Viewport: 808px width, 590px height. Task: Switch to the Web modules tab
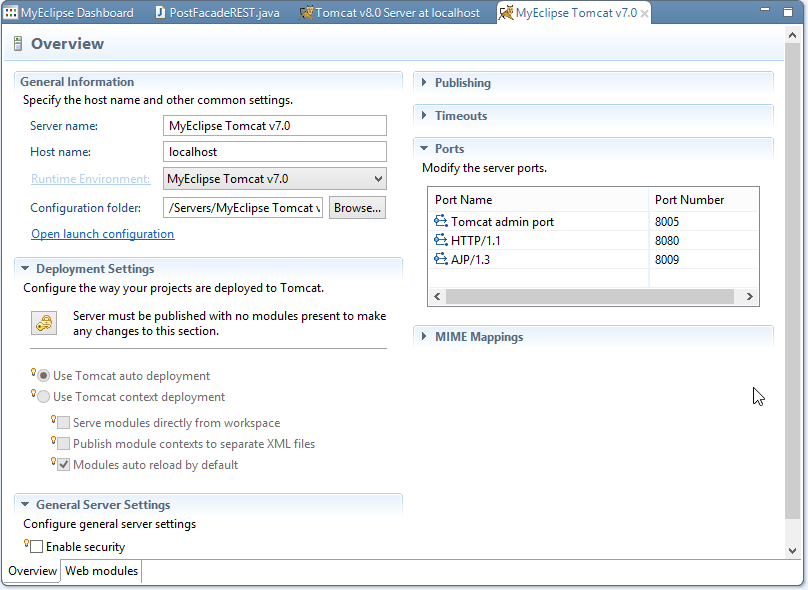point(100,571)
